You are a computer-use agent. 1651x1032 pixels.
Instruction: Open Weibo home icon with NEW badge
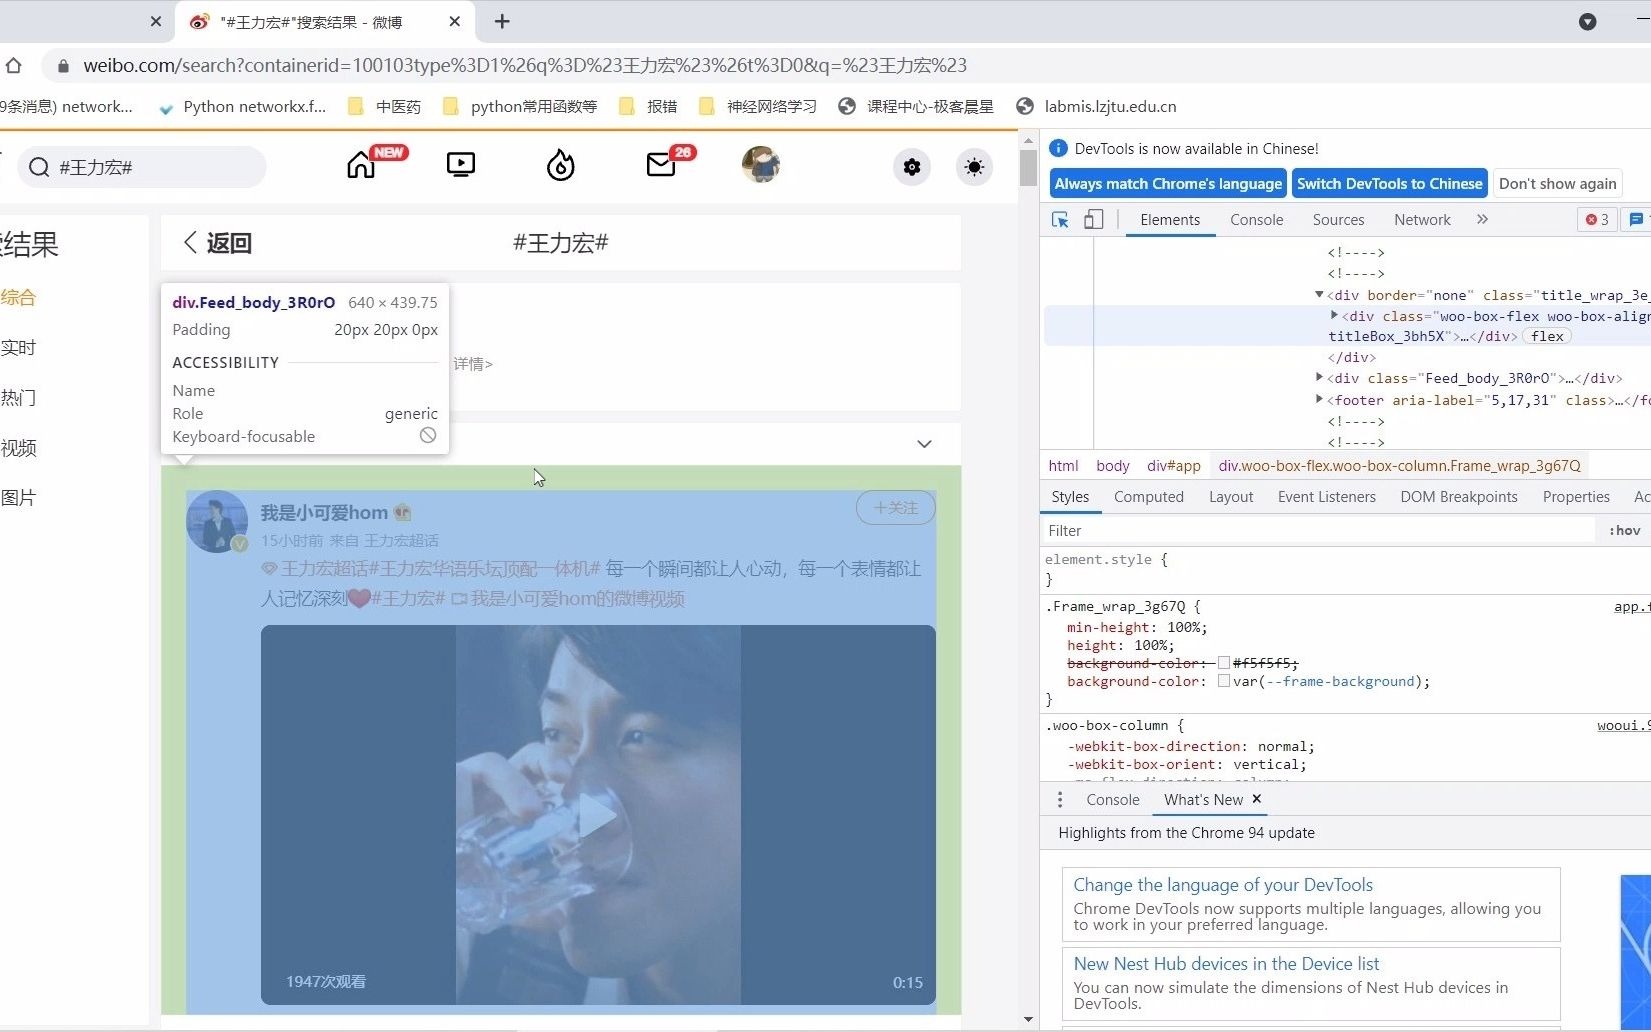[362, 165]
